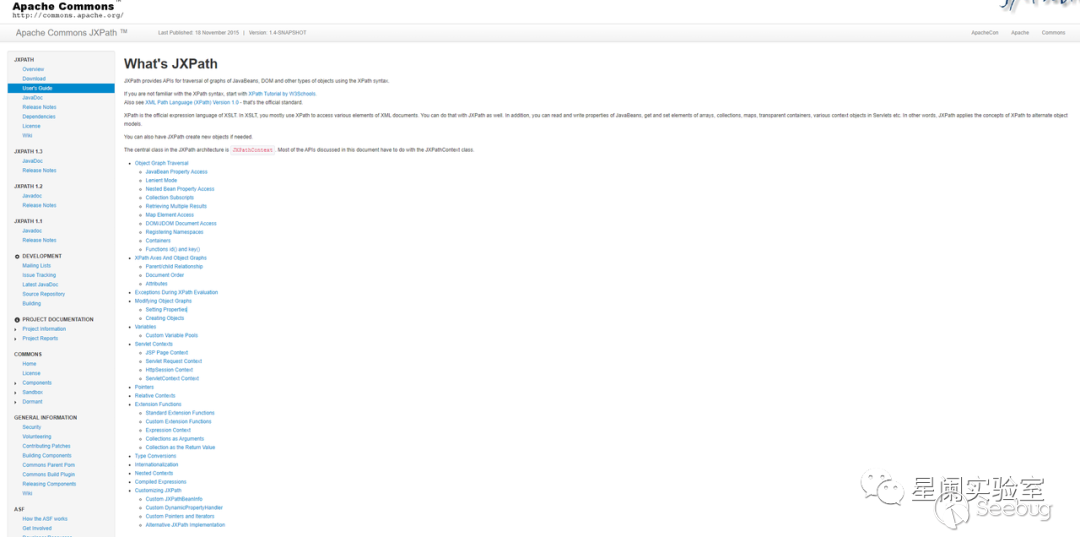Open Dependencies in the sidebar
This screenshot has height=537, width=1080.
[x=39, y=116]
